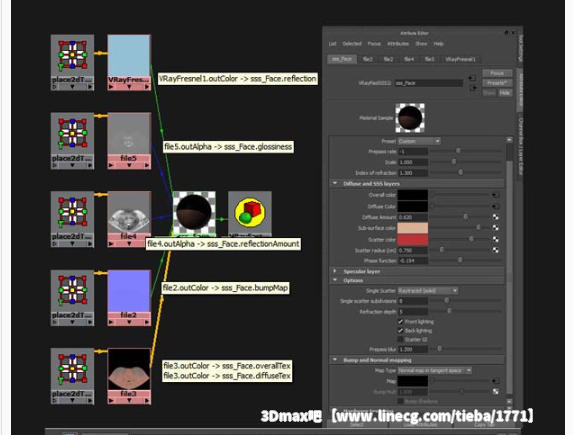Click checker map icon for Bump Mult
This screenshot has height=435, width=573.
point(495,392)
